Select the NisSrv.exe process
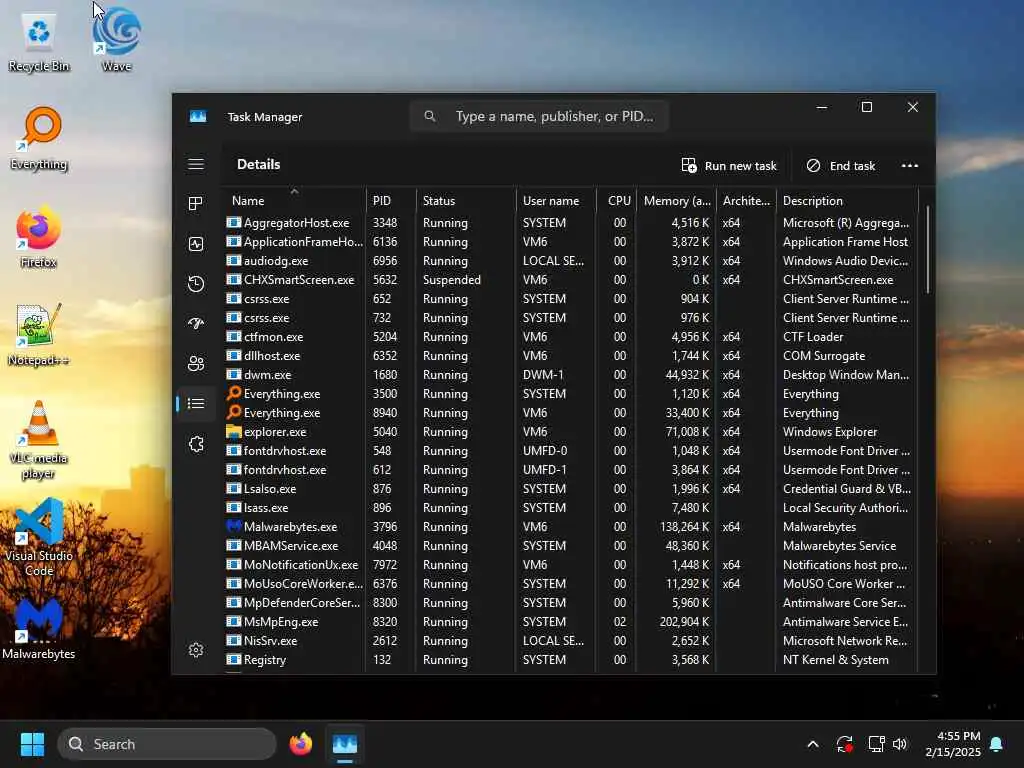The height and width of the screenshot is (768, 1024). tap(571, 641)
